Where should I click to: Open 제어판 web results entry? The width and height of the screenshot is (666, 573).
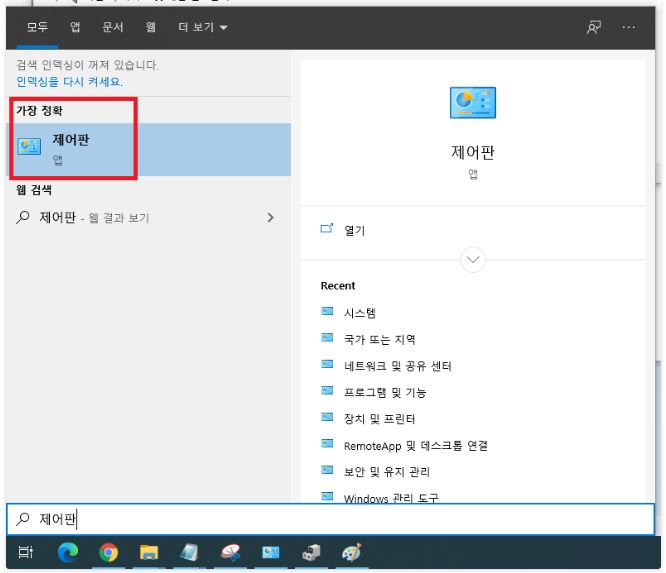coord(148,217)
